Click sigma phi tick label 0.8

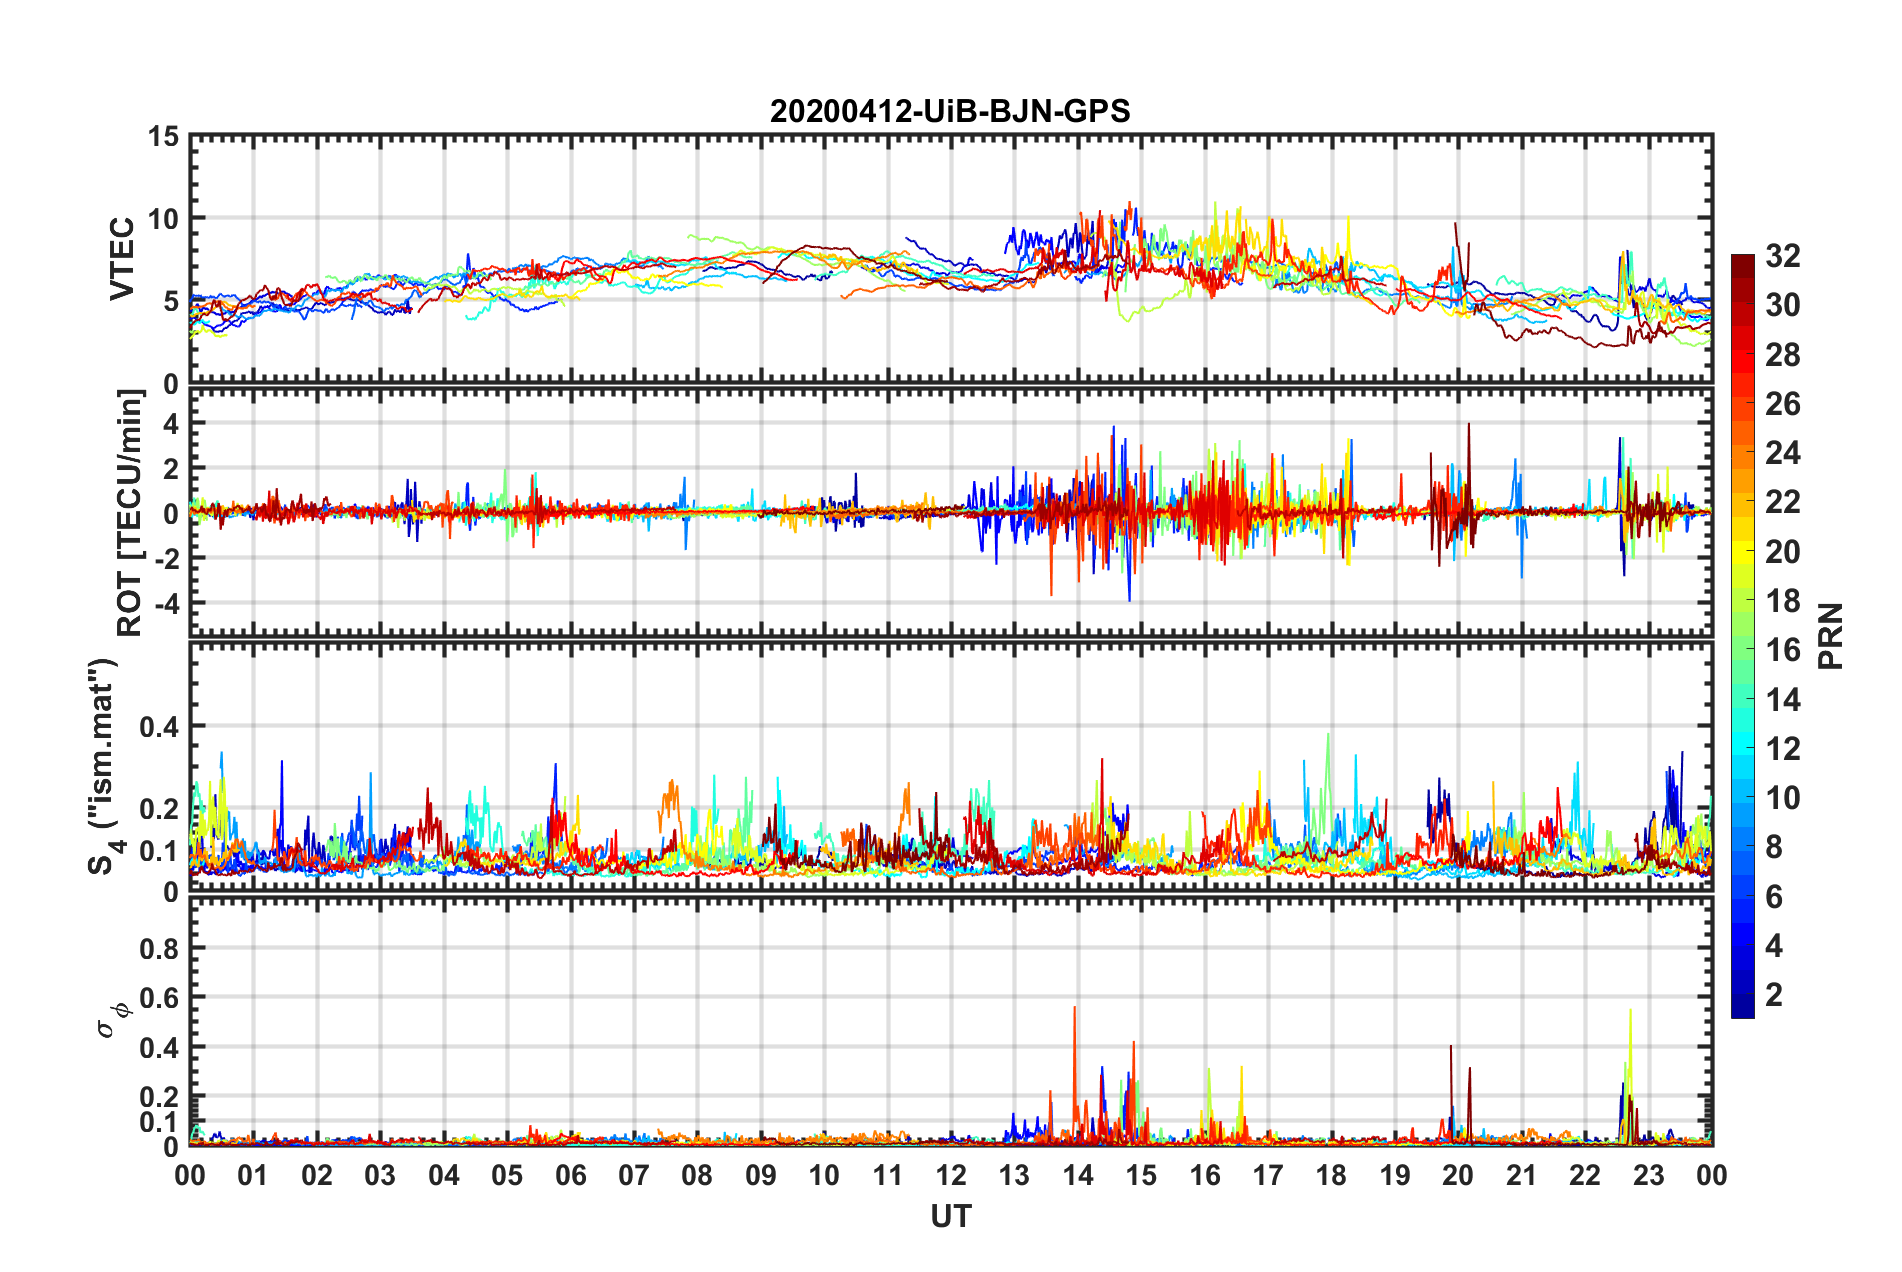(x=160, y=949)
